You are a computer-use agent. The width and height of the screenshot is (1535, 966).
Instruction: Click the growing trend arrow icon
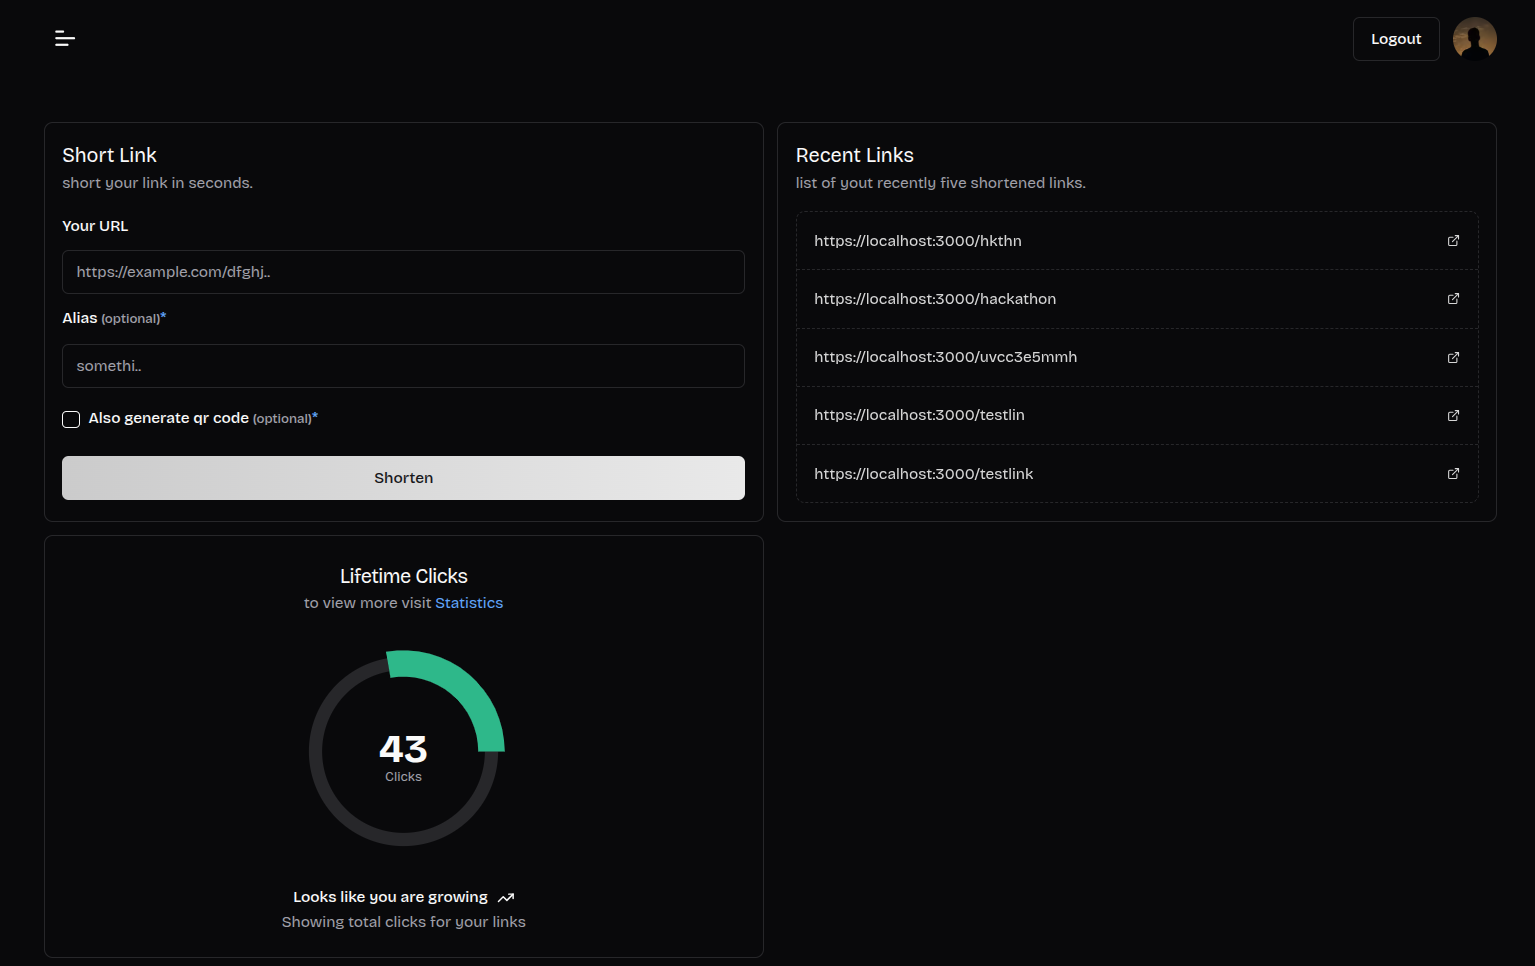506,898
